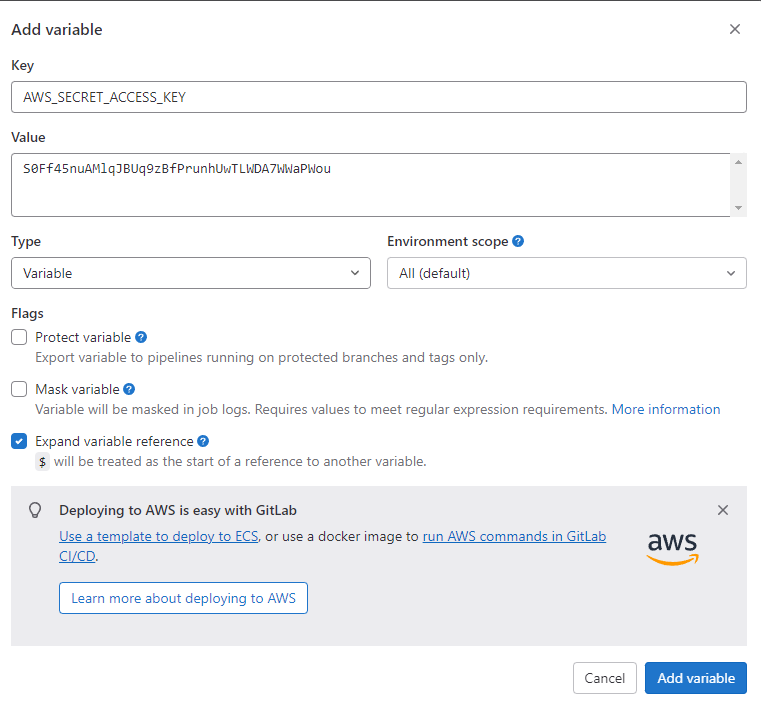Click into the Key input field
Viewport: 761px width, 703px height.
379,97
